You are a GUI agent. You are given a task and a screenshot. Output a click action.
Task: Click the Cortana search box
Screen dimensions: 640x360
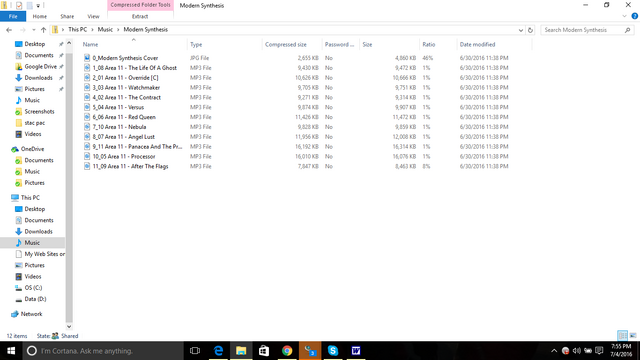point(103,351)
